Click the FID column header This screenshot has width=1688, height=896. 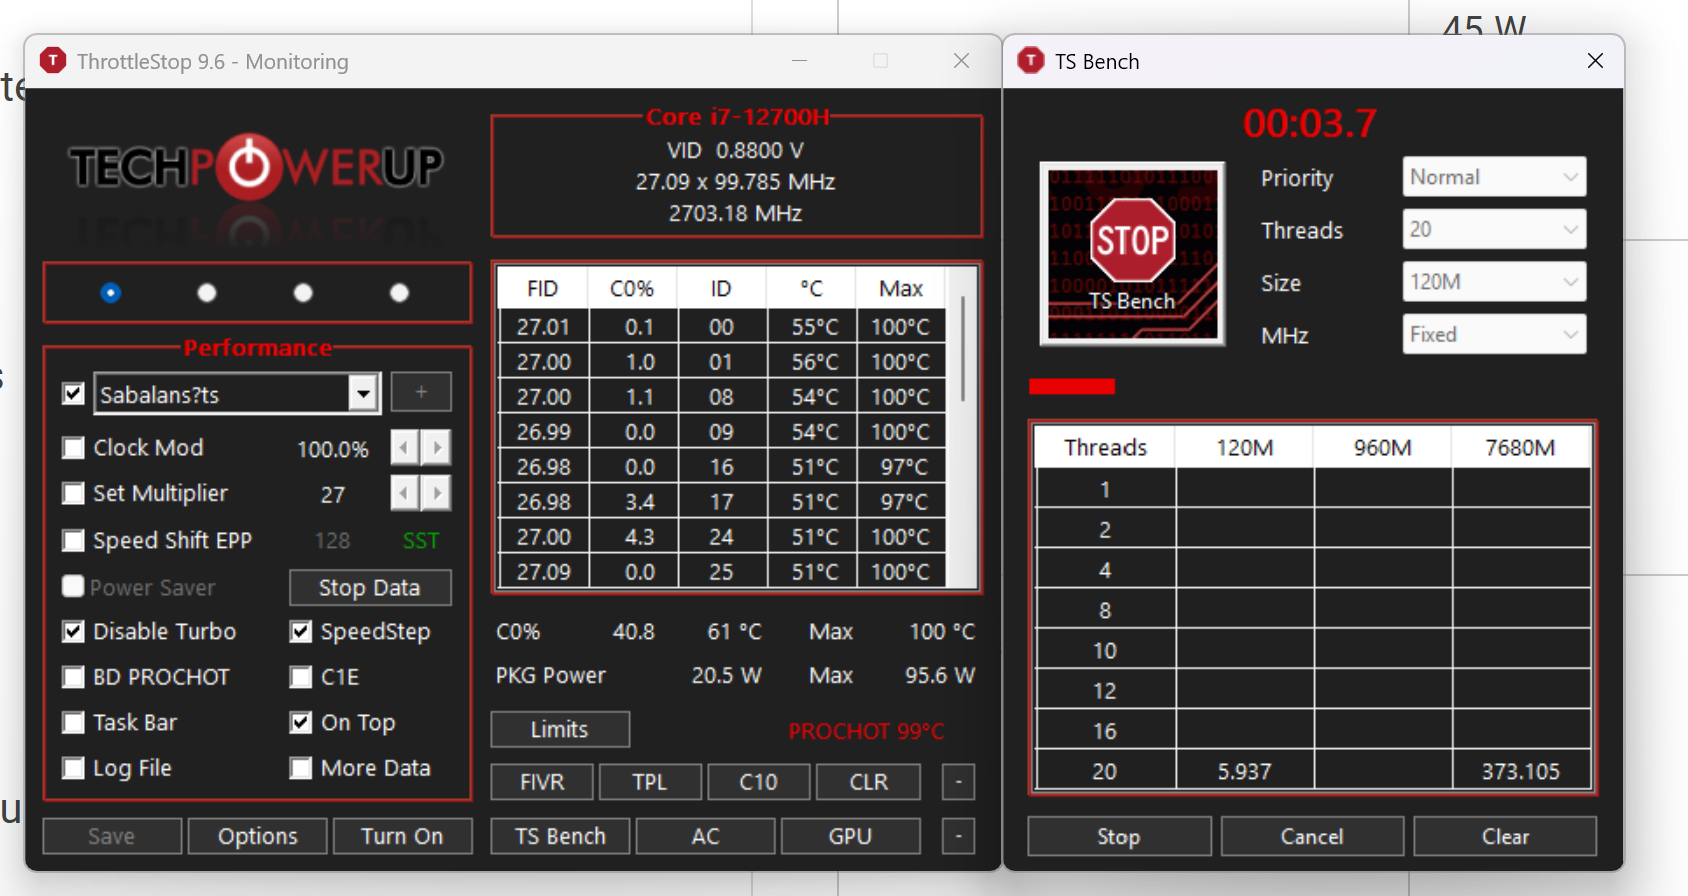[543, 289]
